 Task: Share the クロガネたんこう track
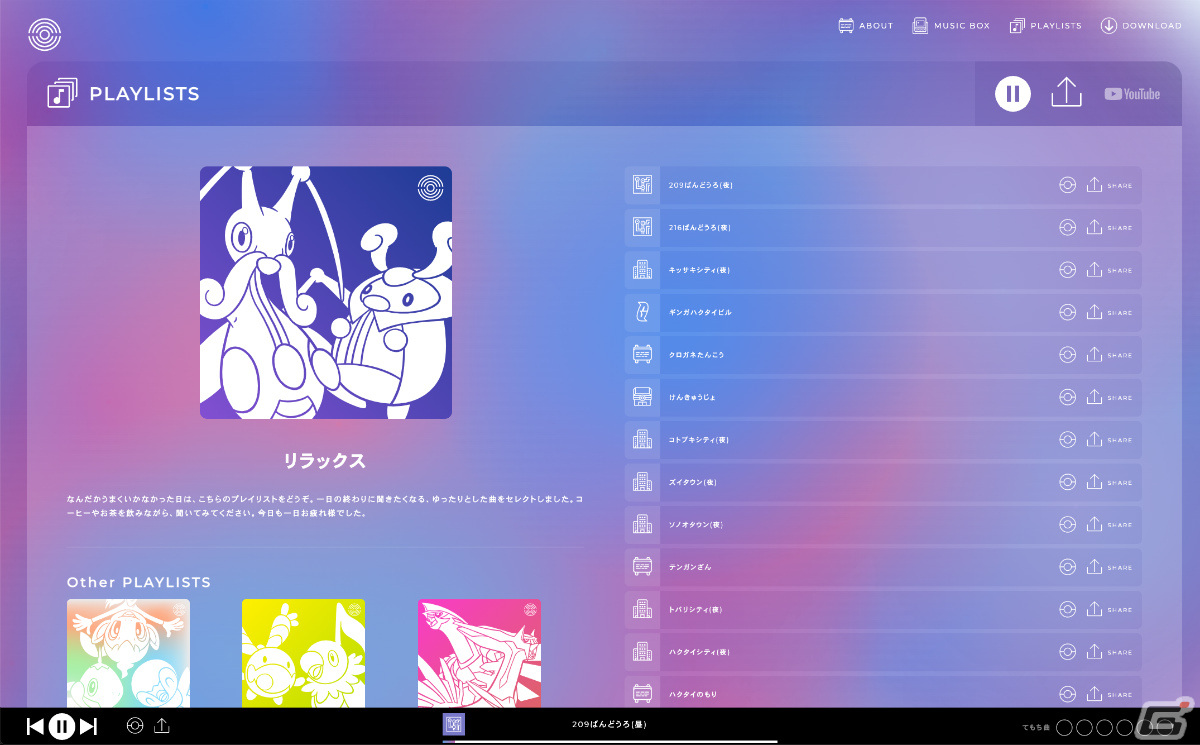click(1109, 355)
